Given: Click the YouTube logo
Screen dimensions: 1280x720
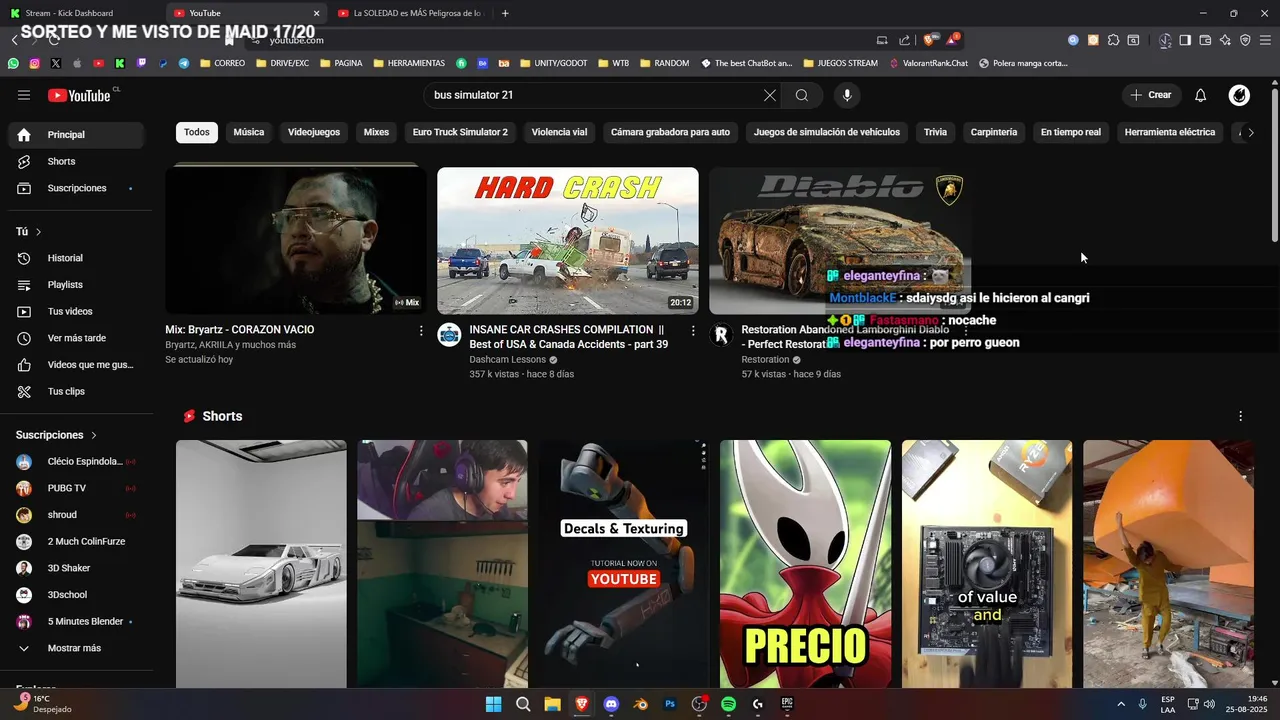Looking at the screenshot, I should 79,95.
